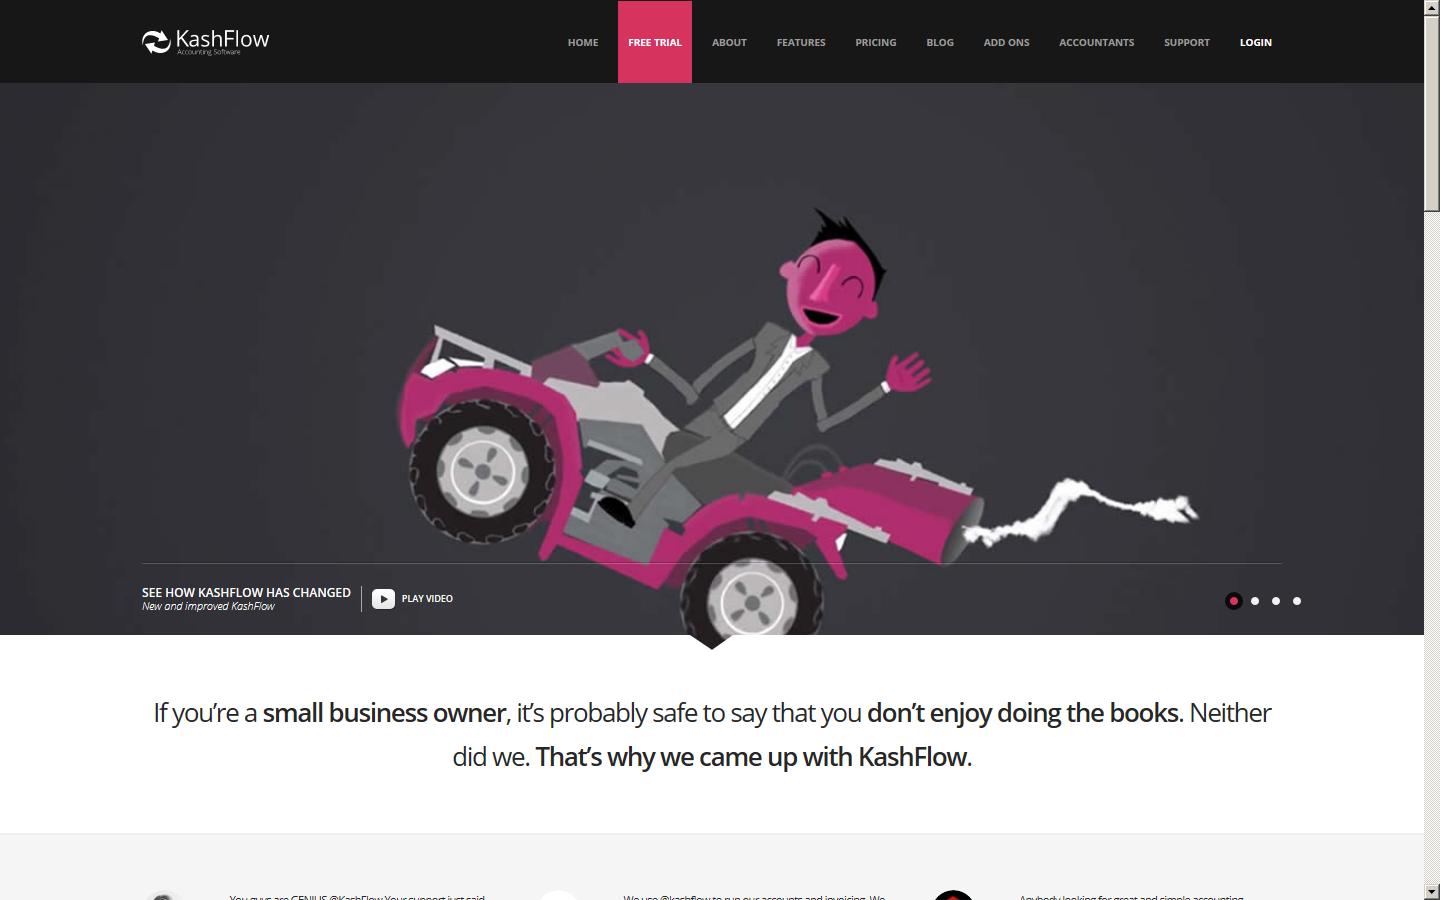The width and height of the screenshot is (1440, 900).
Task: Open the Add Ons page
Action: (1006, 42)
